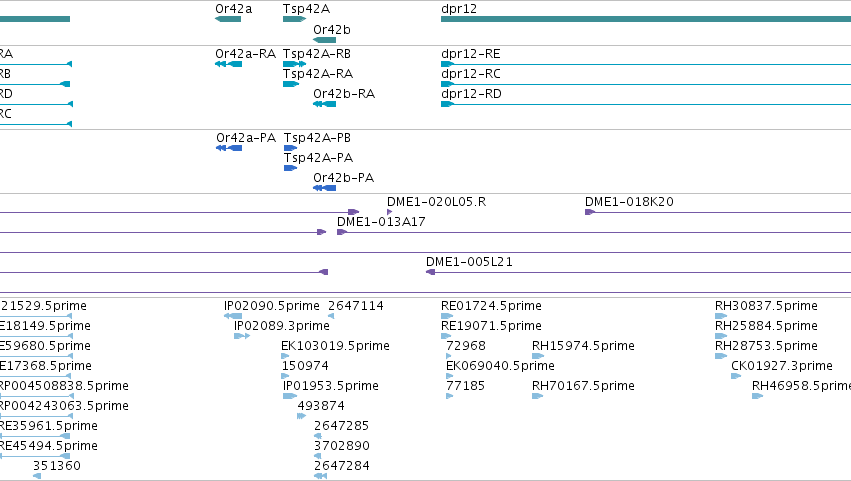Click the Or42b-RA label
Image resolution: width=851 pixels, height=481 pixels.
point(344,94)
